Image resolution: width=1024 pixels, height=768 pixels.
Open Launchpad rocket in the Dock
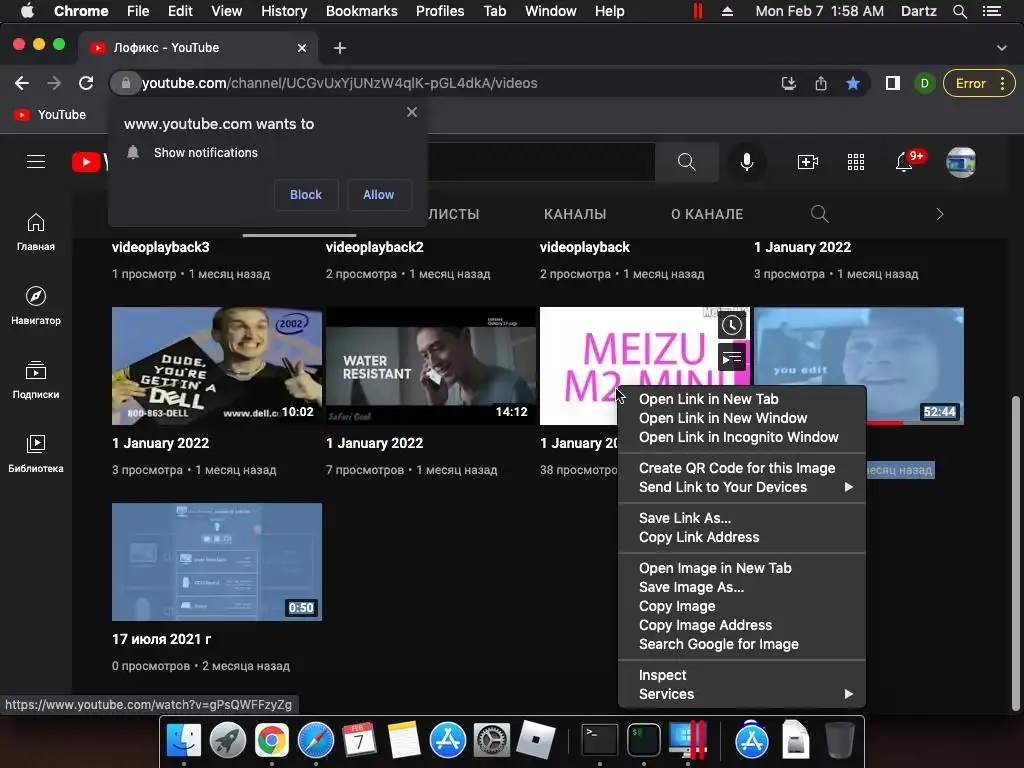(228, 741)
